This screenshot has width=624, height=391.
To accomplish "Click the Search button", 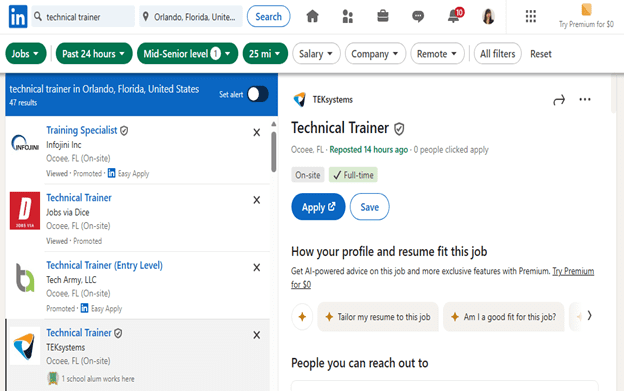I will [x=269, y=16].
